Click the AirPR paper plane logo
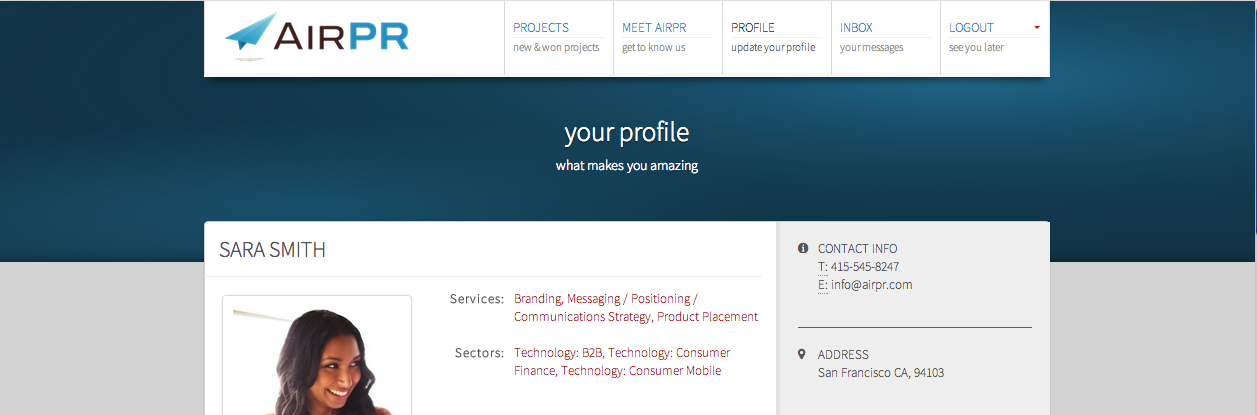The height and width of the screenshot is (415, 1257). pos(250,36)
